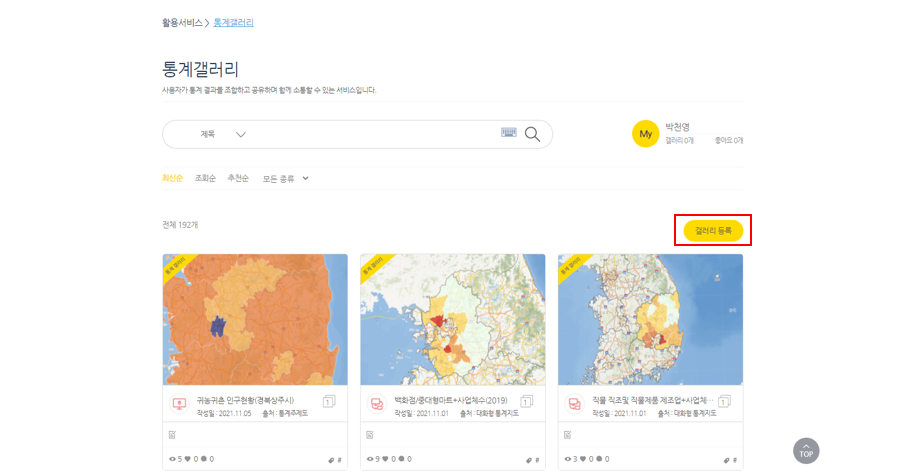Open the 통계갤러리 breadcrumb link
Screen dimensions: 907x476
[x=234, y=23]
